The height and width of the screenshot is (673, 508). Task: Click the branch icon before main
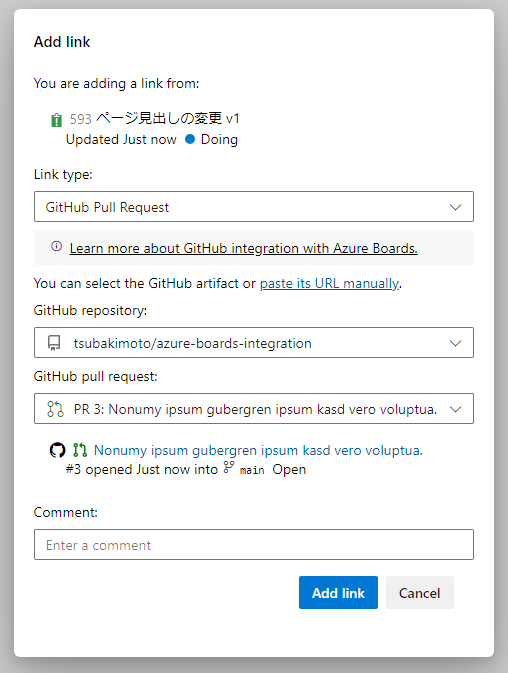click(x=229, y=467)
